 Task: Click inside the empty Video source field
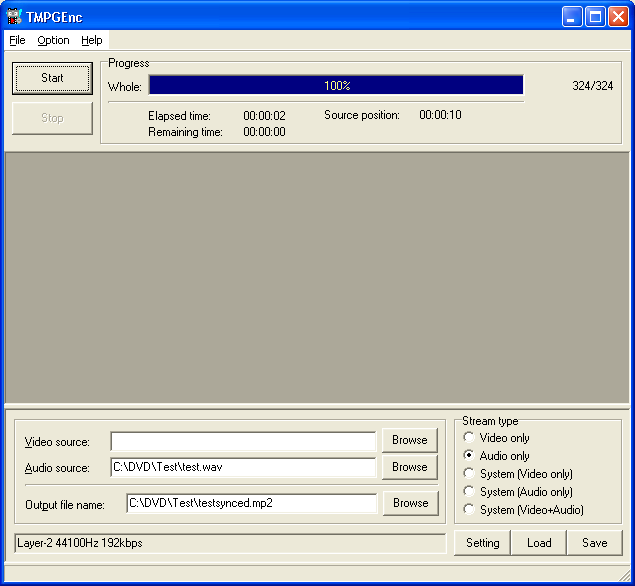[x=243, y=441]
